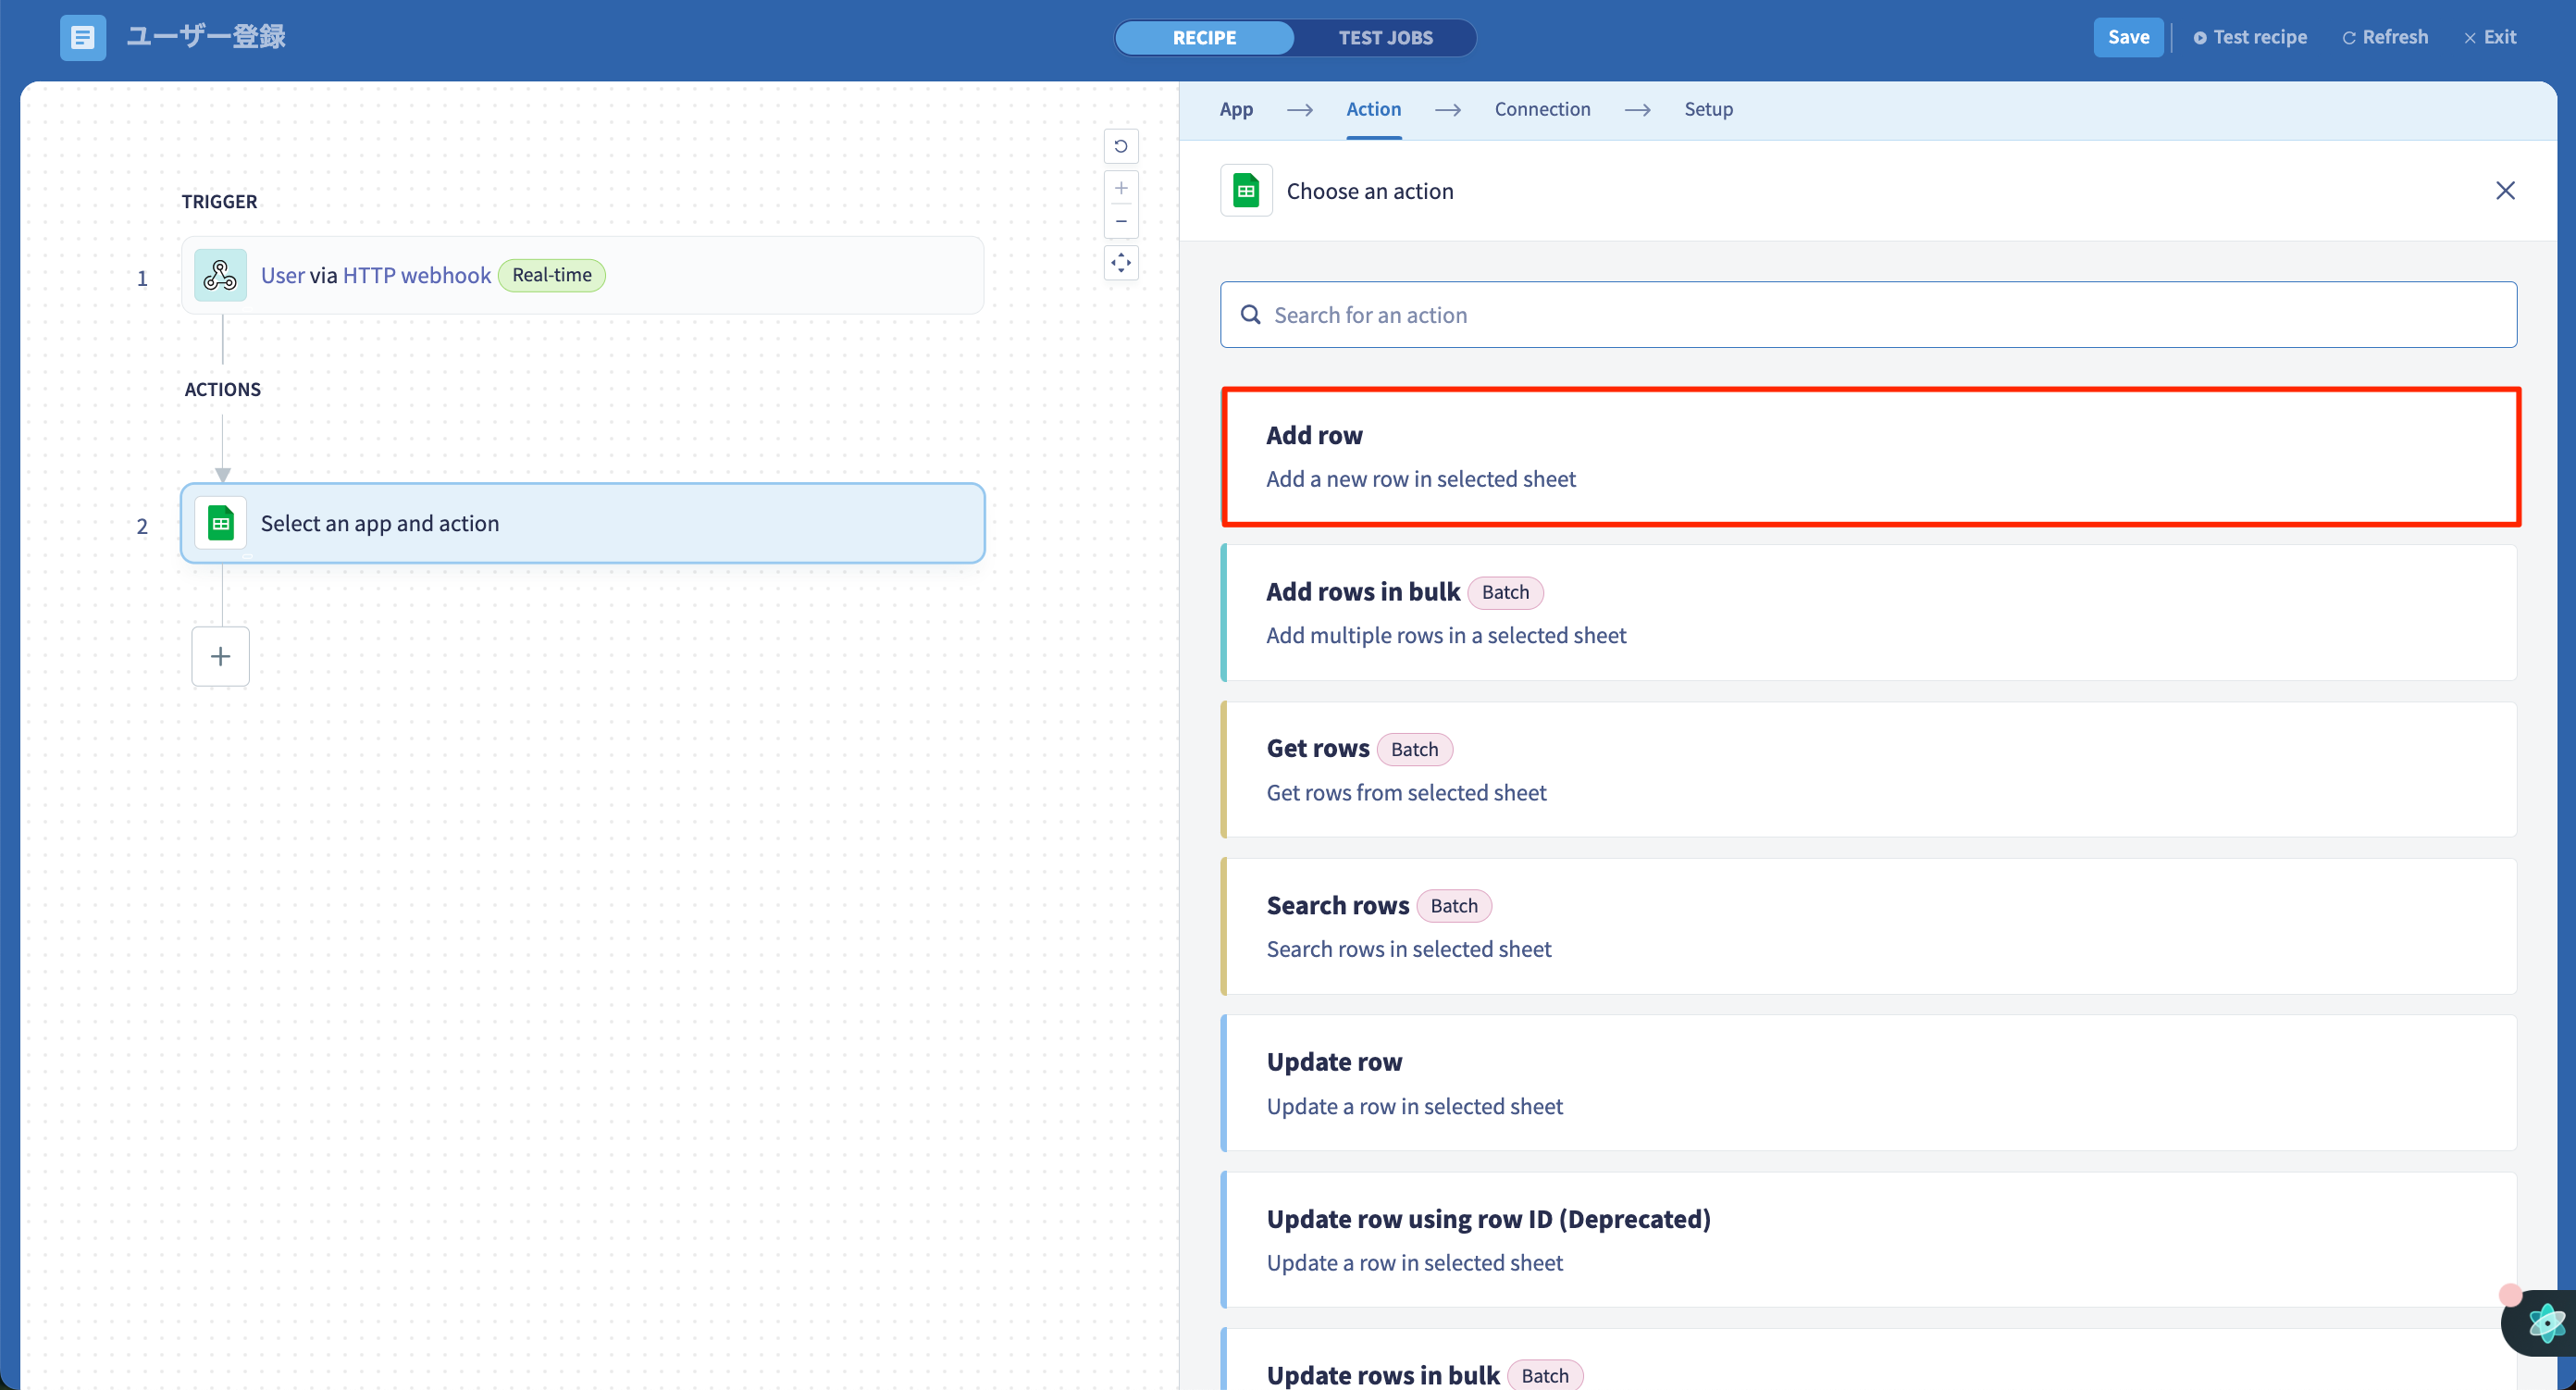The image size is (2576, 1390).
Task: Click the Batch badge on Add rows in bulk
Action: pos(1505,592)
